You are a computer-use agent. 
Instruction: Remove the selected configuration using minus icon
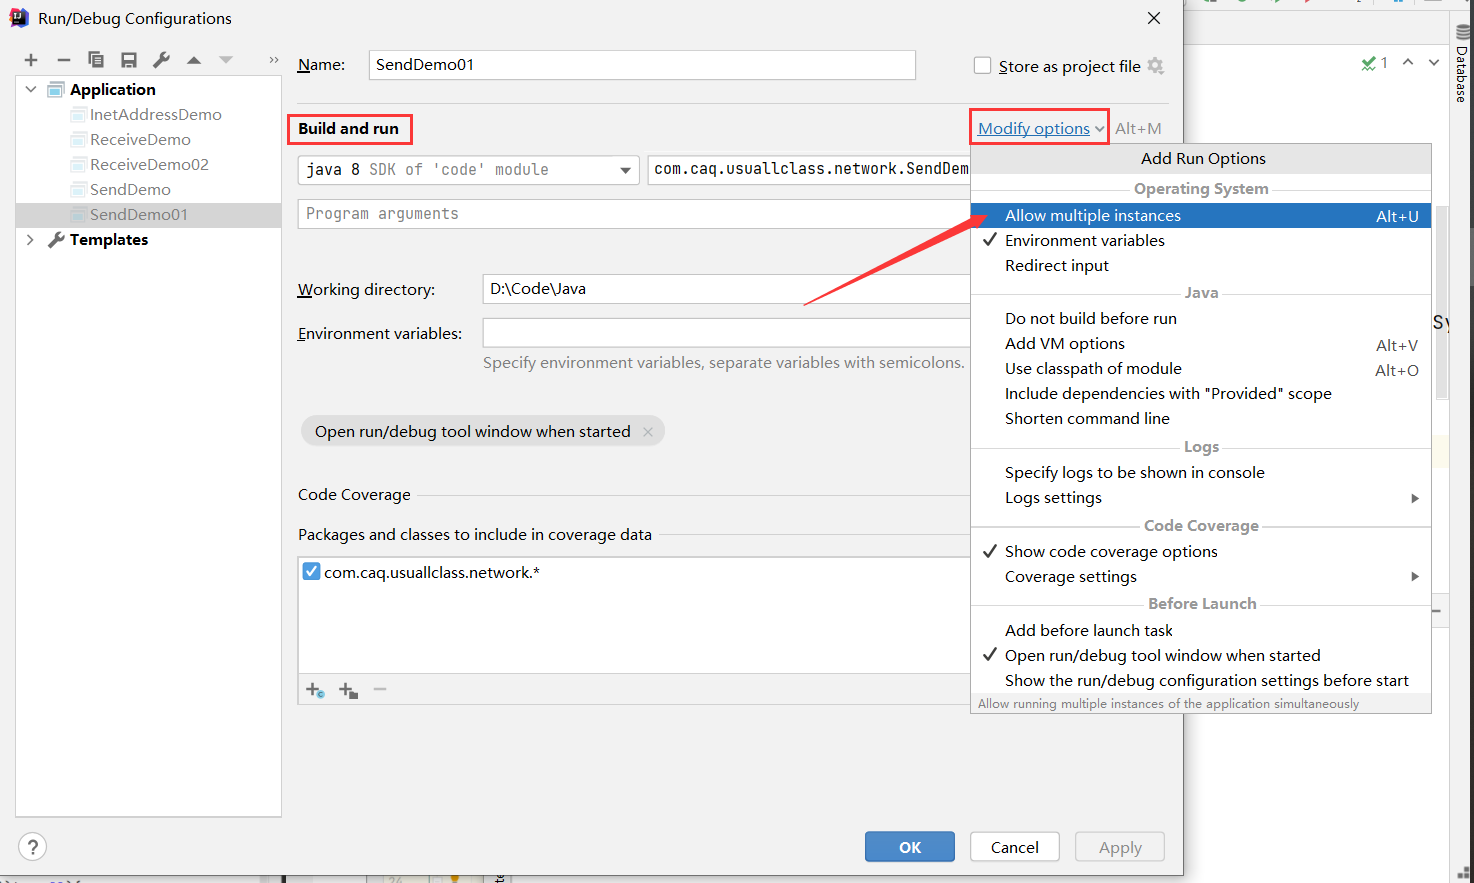pyautogui.click(x=63, y=59)
